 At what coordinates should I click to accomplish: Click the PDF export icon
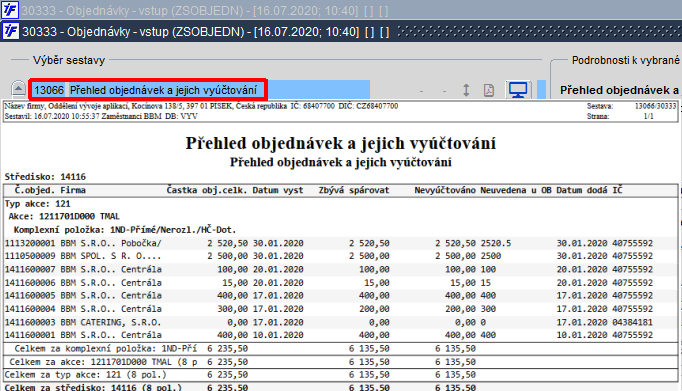pos(489,90)
